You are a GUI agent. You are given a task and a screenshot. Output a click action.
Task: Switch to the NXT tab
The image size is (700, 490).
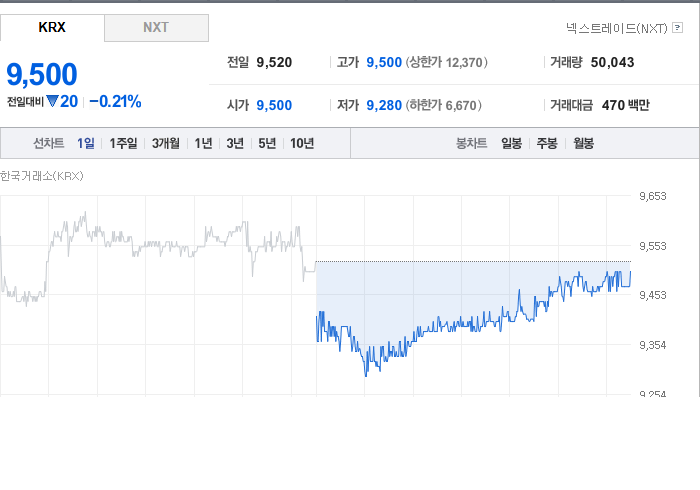tap(156, 27)
